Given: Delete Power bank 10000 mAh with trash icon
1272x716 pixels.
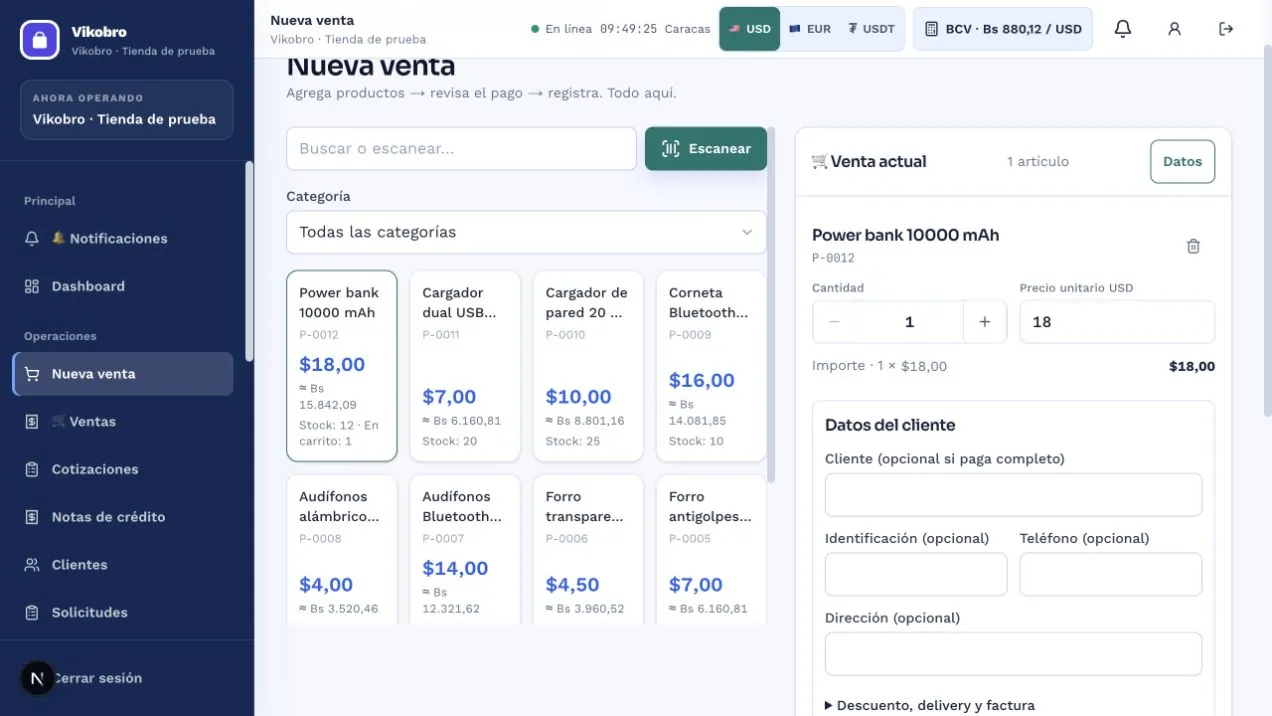Looking at the screenshot, I should click(x=1193, y=246).
